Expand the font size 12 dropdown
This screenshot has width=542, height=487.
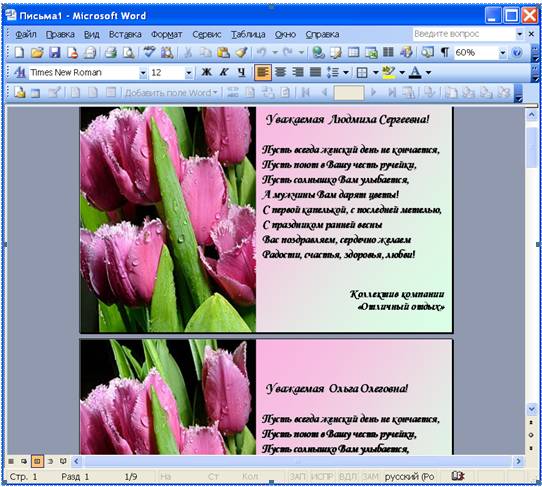[x=189, y=73]
